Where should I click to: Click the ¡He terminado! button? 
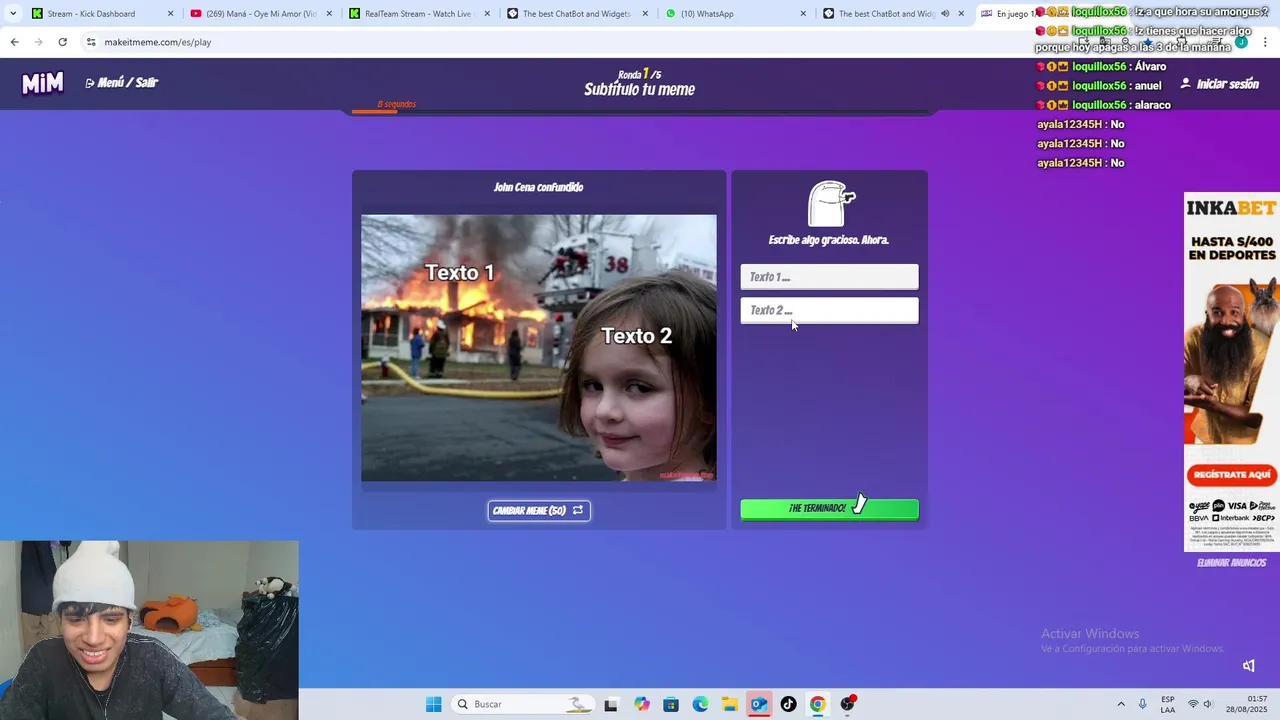(x=829, y=509)
